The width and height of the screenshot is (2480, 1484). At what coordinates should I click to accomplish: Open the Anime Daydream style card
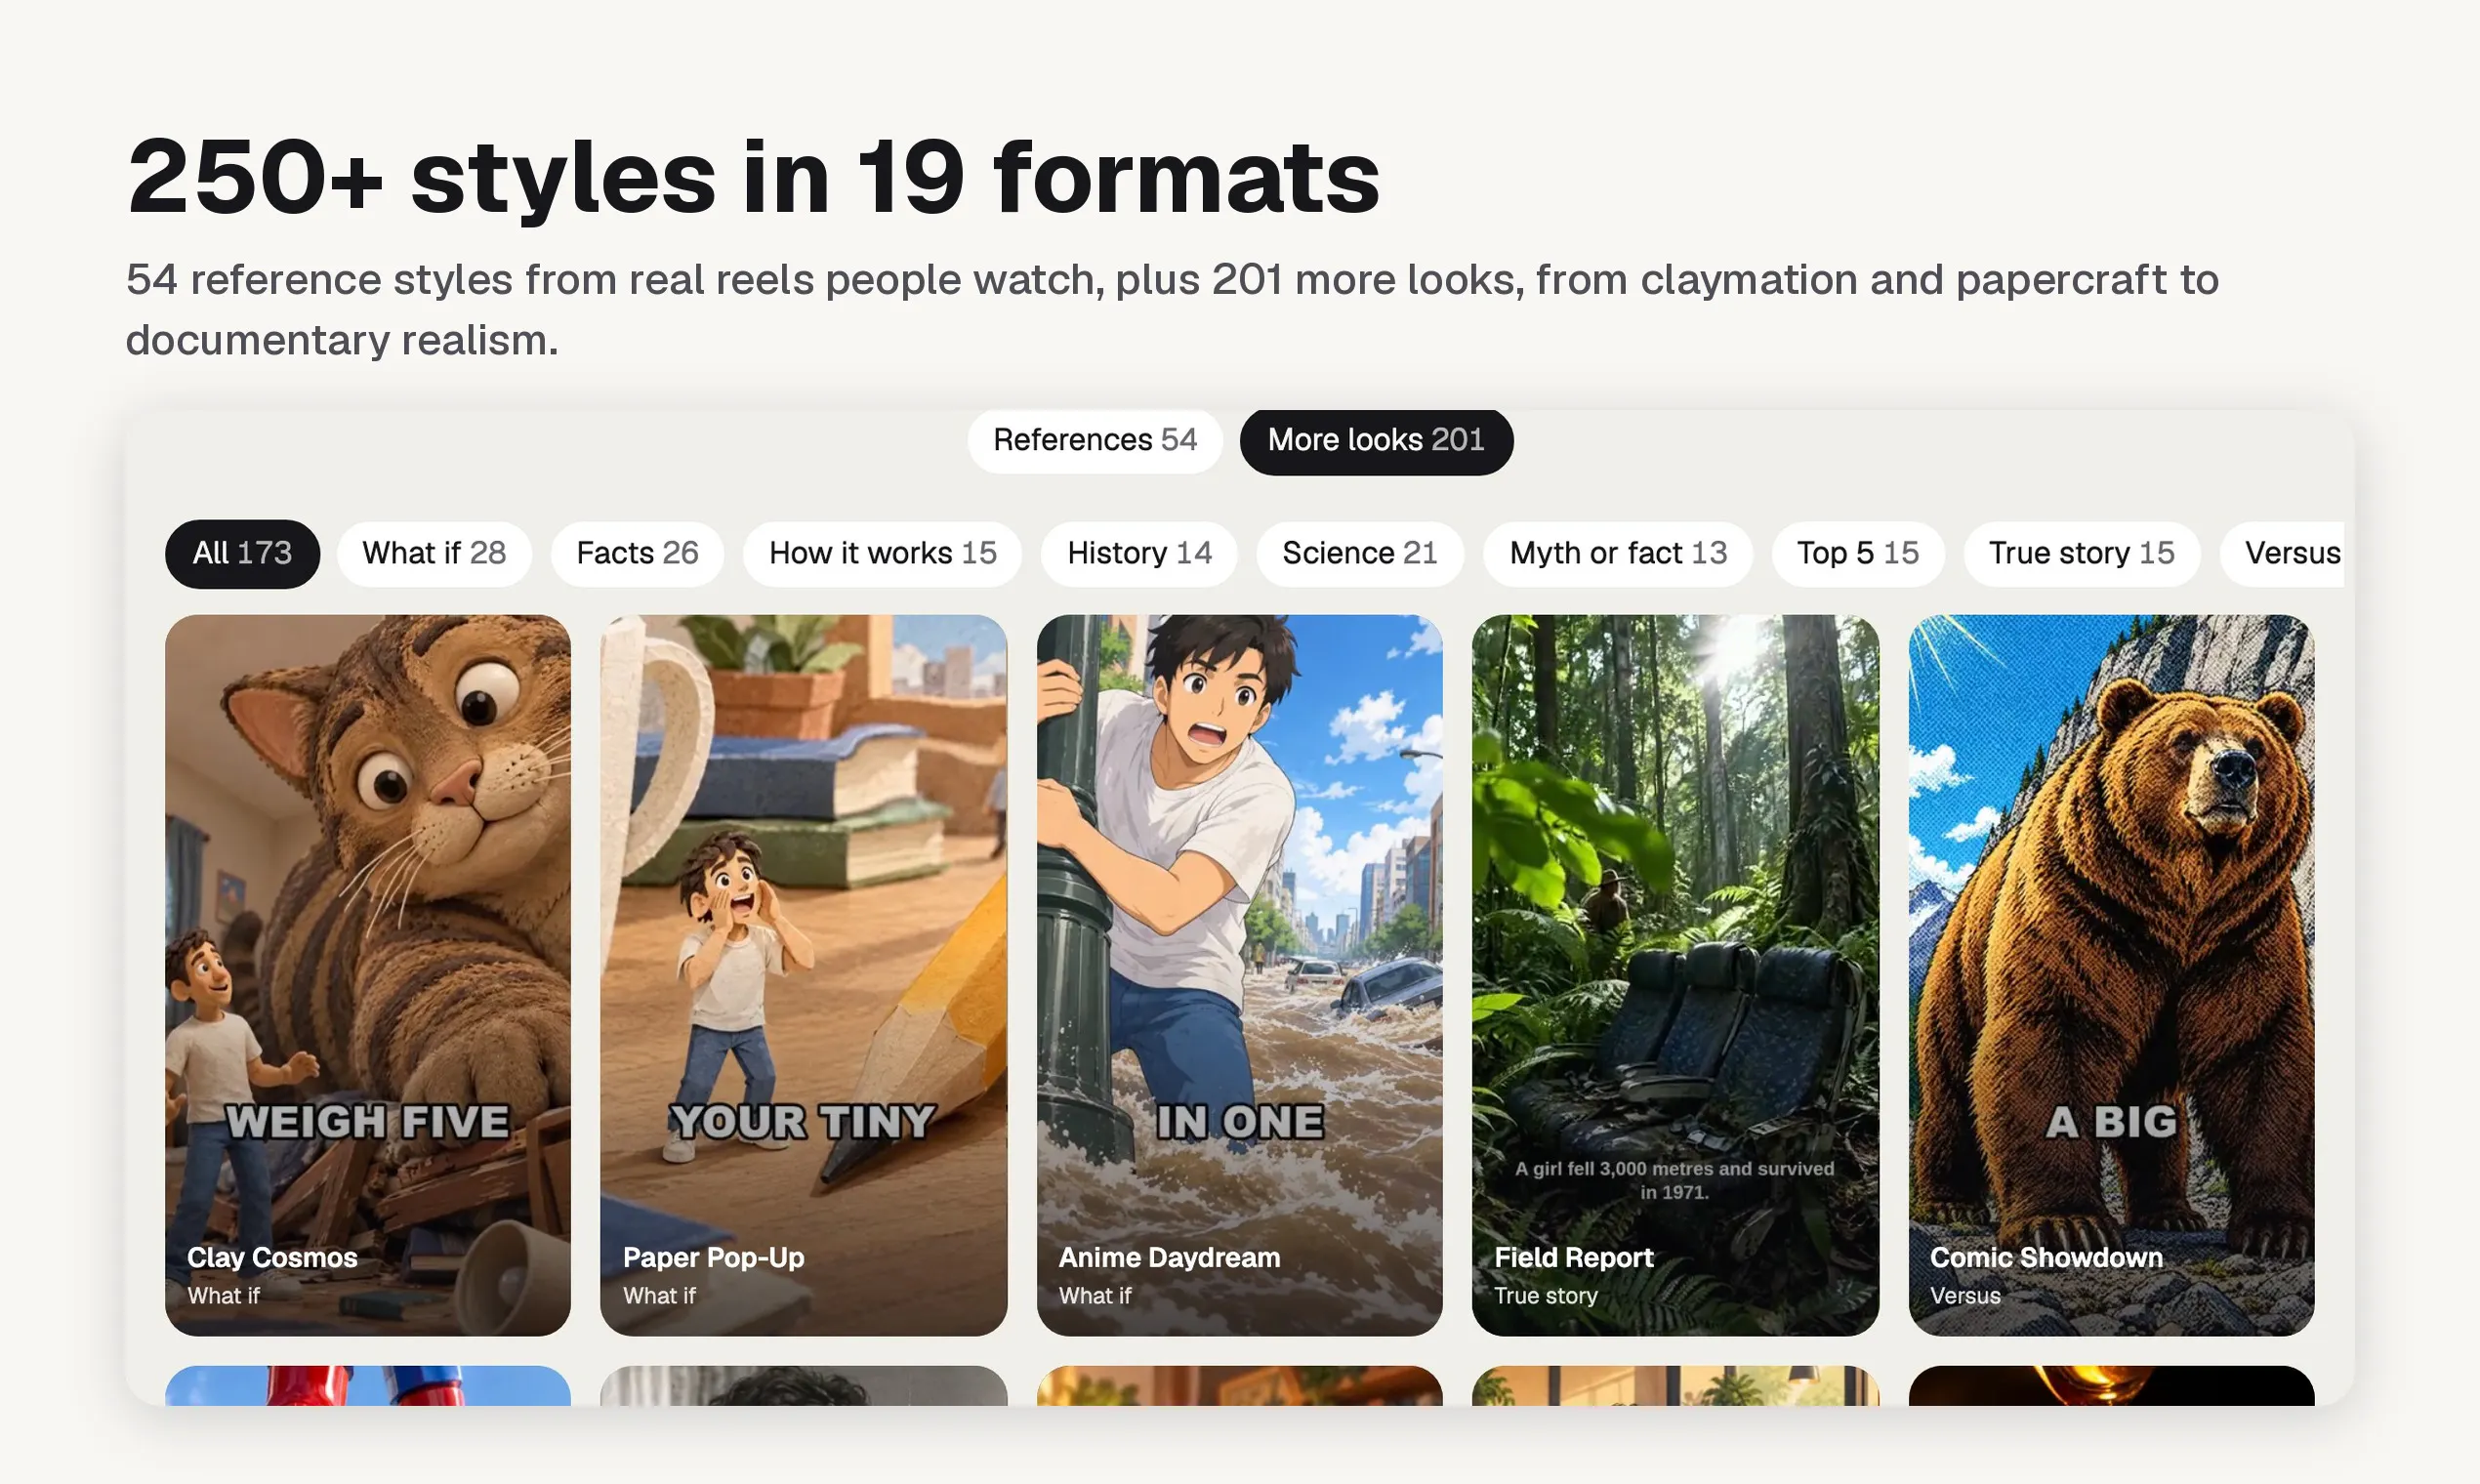point(1240,975)
